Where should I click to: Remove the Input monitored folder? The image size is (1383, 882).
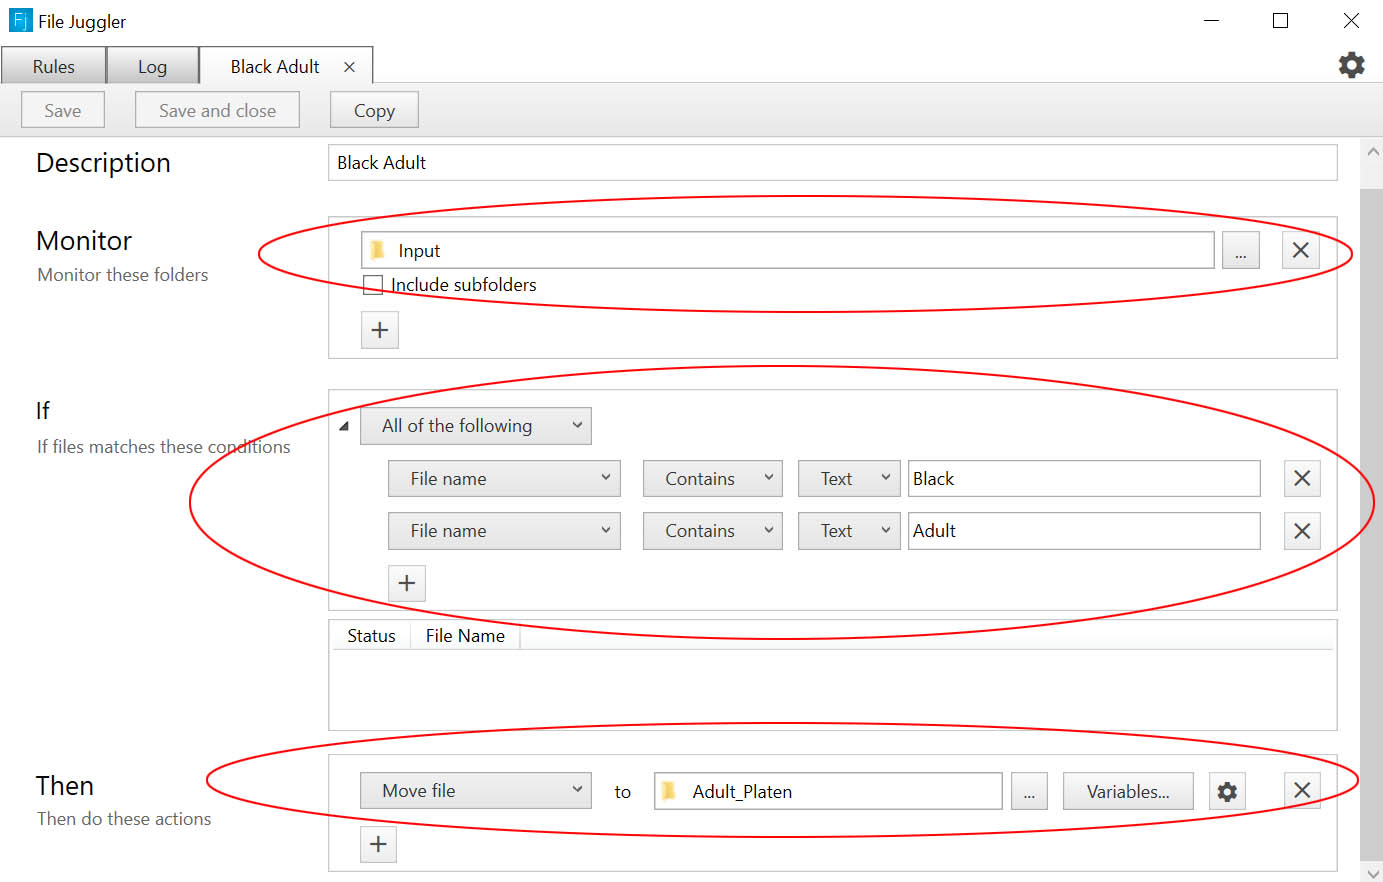click(1300, 250)
